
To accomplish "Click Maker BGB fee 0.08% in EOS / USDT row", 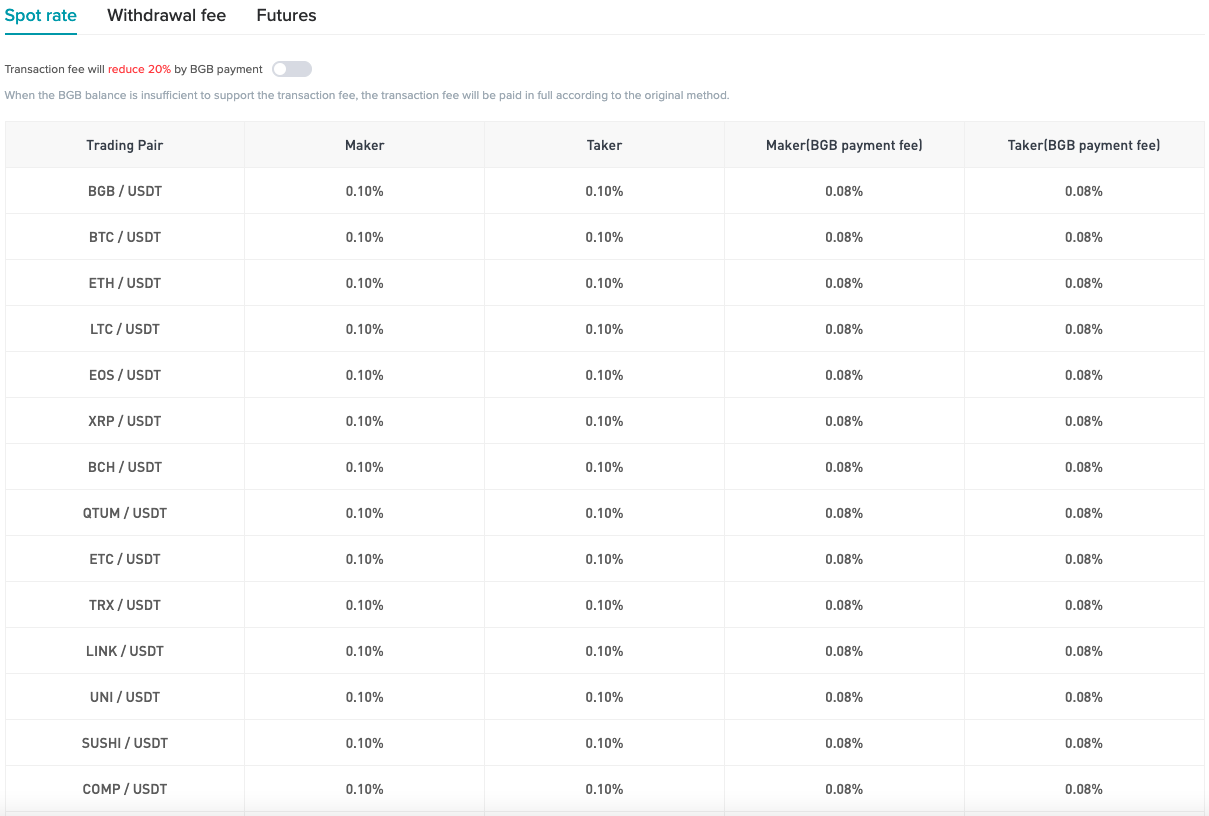I will (x=844, y=375).
